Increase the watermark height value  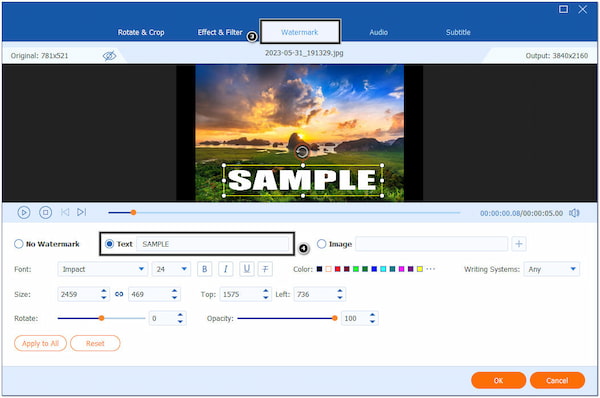coord(174,291)
